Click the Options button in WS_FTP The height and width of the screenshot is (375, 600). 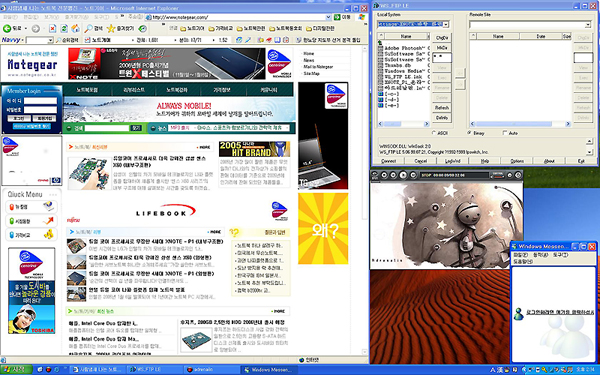point(517,161)
